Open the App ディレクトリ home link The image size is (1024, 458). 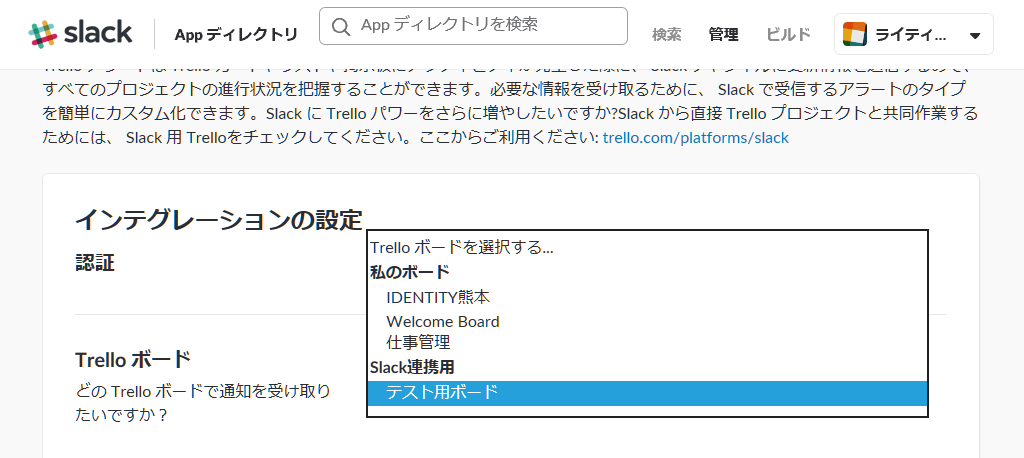point(236,35)
